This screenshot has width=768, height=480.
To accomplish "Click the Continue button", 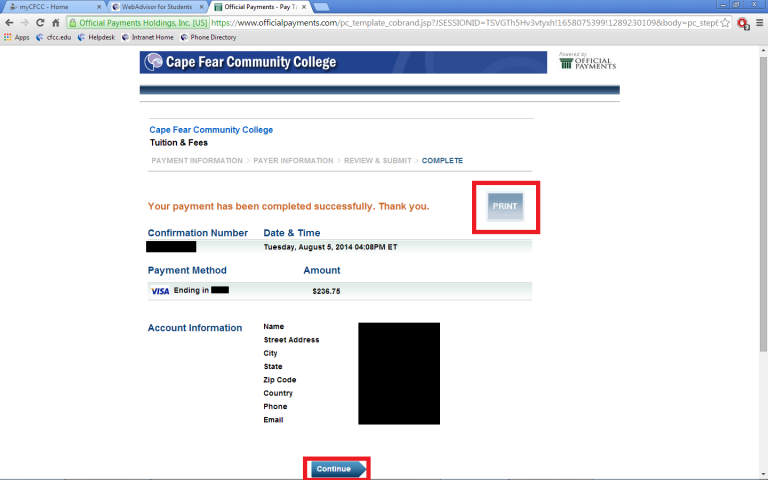I will [x=338, y=469].
